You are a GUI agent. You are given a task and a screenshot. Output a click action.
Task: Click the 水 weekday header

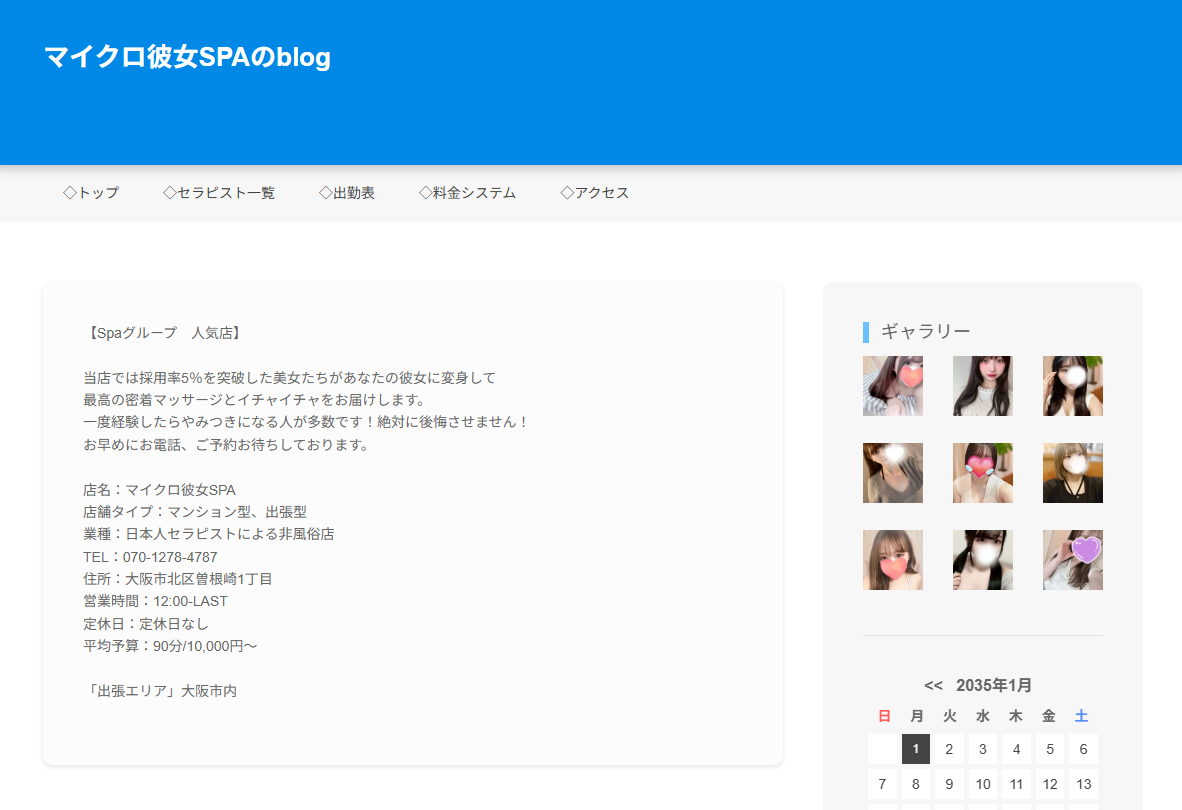click(983, 716)
